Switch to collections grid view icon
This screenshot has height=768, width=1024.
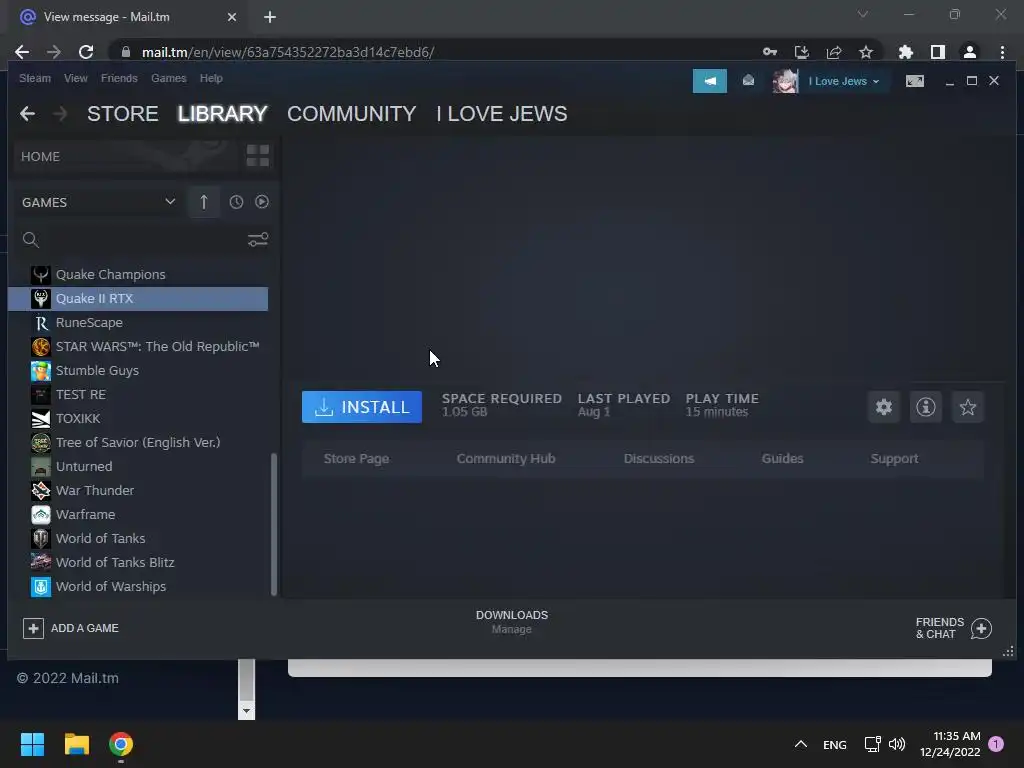(257, 155)
